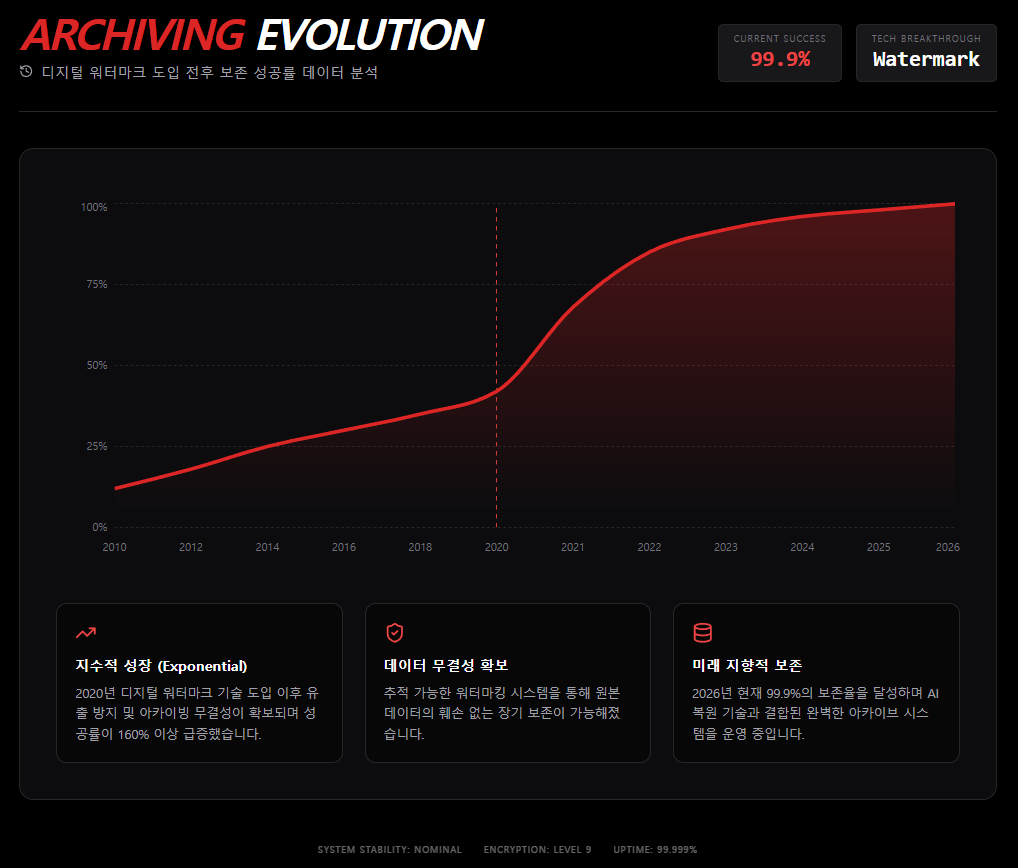The width and height of the screenshot is (1018, 868).
Task: Open the Watermark tech breakthrough badge
Action: click(926, 52)
